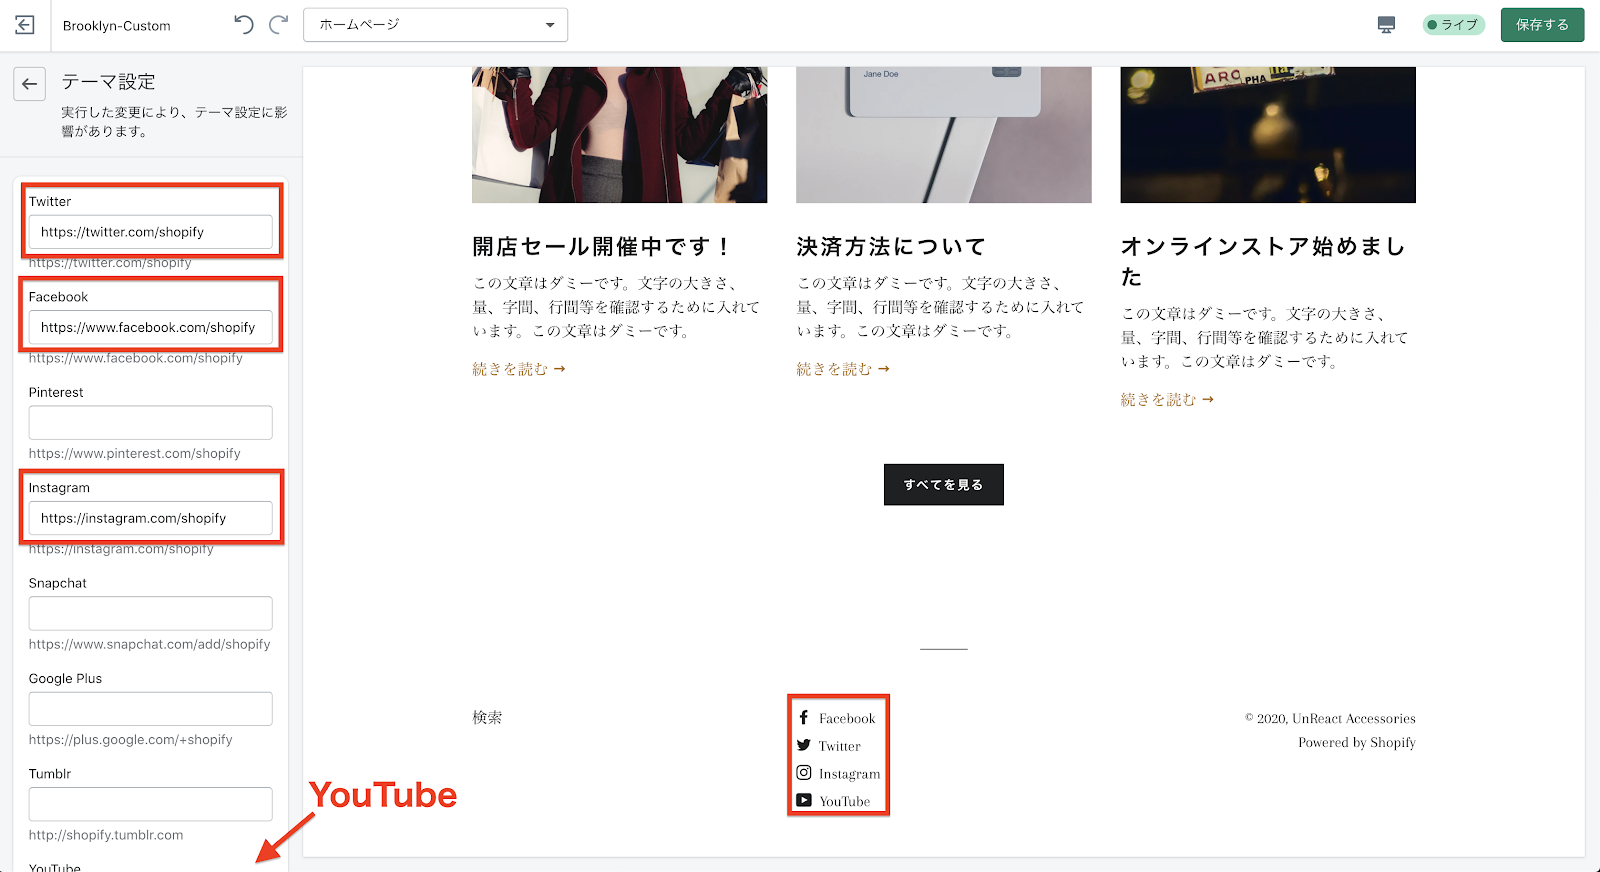The height and width of the screenshot is (872, 1600).
Task: Click the Facebook icon in footer
Action: [804, 718]
